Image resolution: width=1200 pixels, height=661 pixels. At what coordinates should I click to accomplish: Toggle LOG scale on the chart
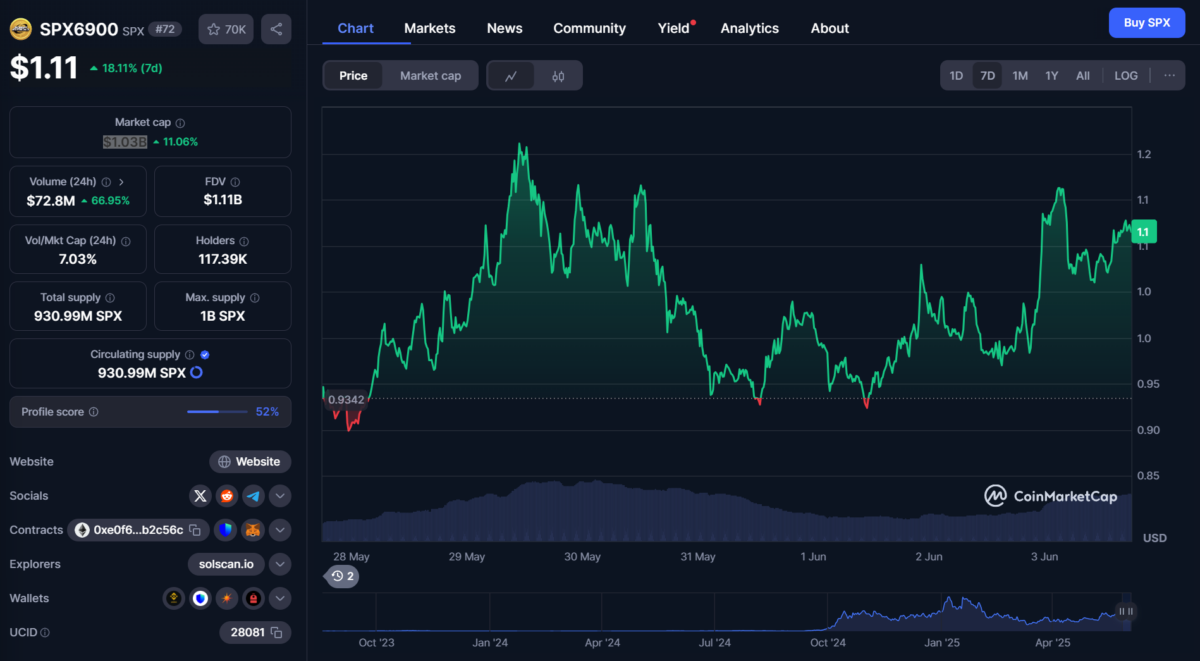click(1126, 76)
